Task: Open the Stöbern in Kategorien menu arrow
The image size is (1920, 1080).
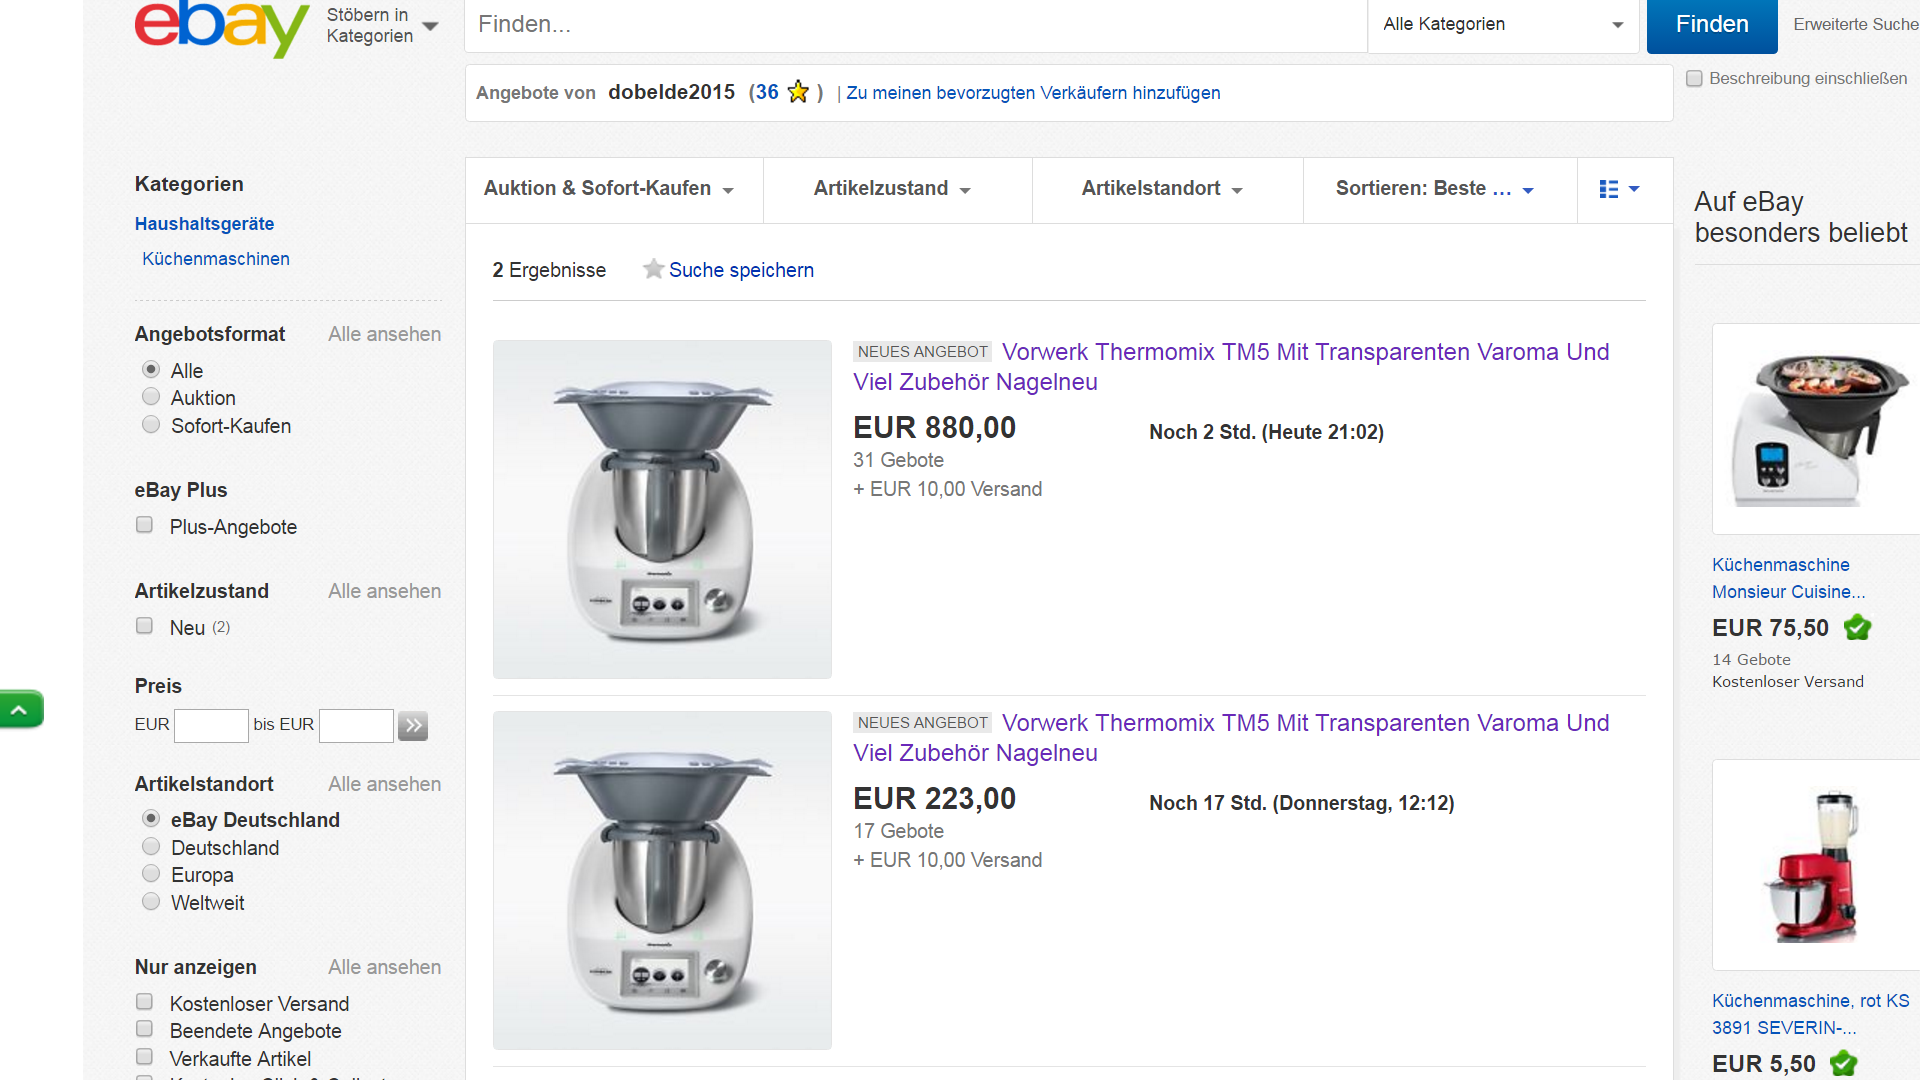Action: point(430,26)
